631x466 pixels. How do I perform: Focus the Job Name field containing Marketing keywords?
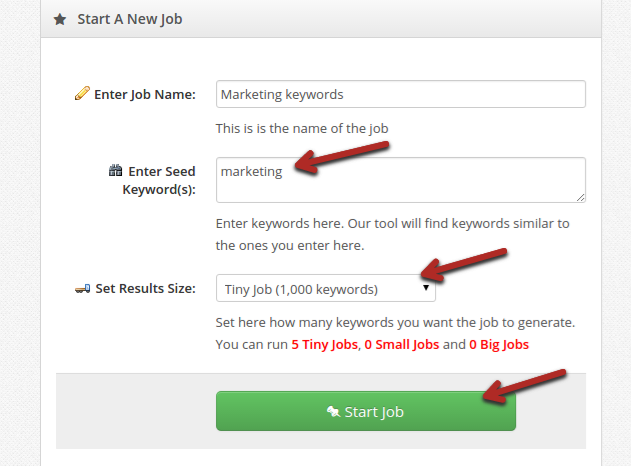tap(401, 94)
